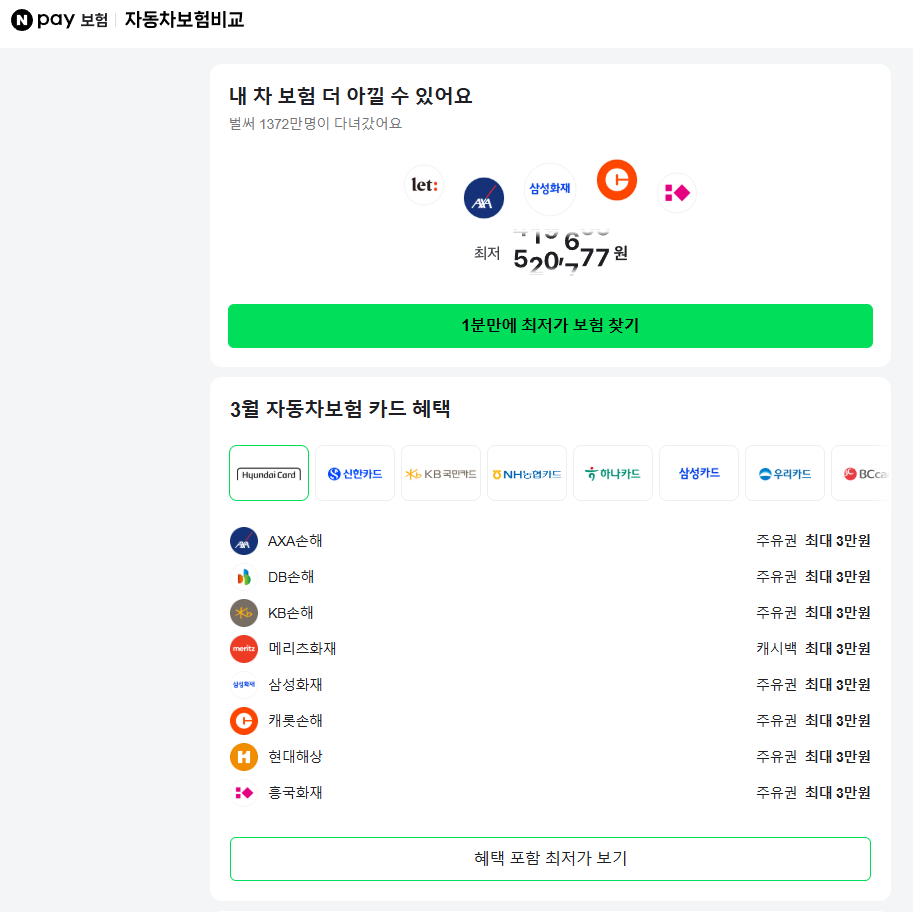Select the 삼성화재 insurer icon in the list
Screen dimensions: 913x912
tap(242, 684)
